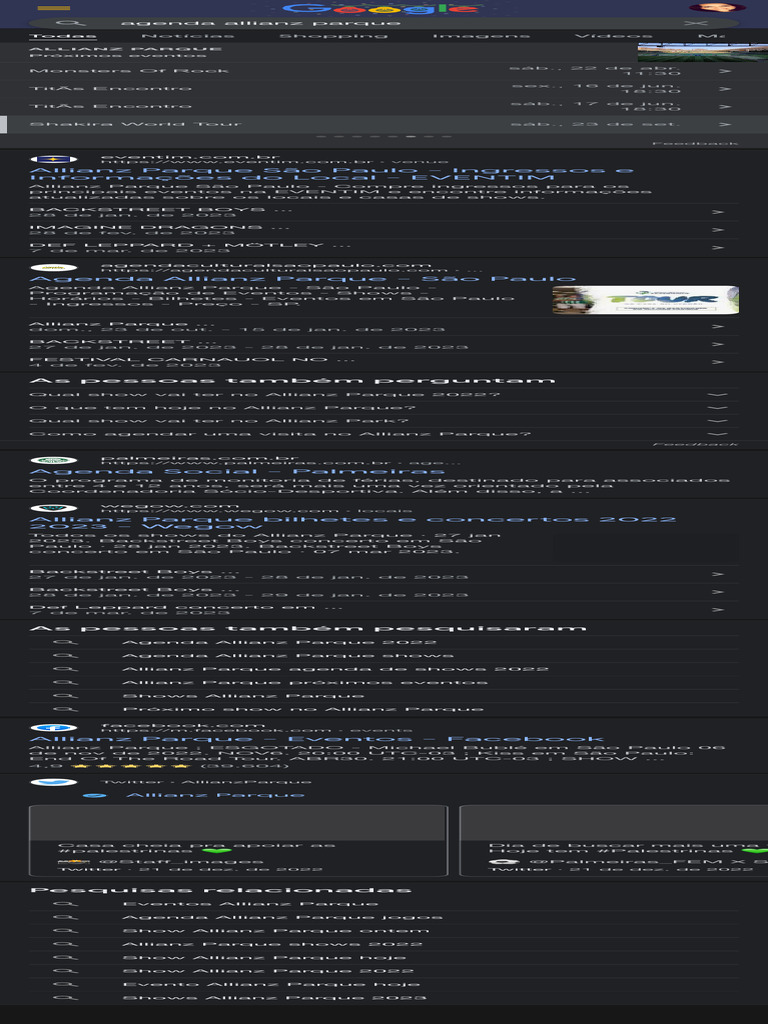Click the agendaculturalsaopaulo.com favicon
Image resolution: width=768 pixels, height=1024 pixels.
pos(54,268)
